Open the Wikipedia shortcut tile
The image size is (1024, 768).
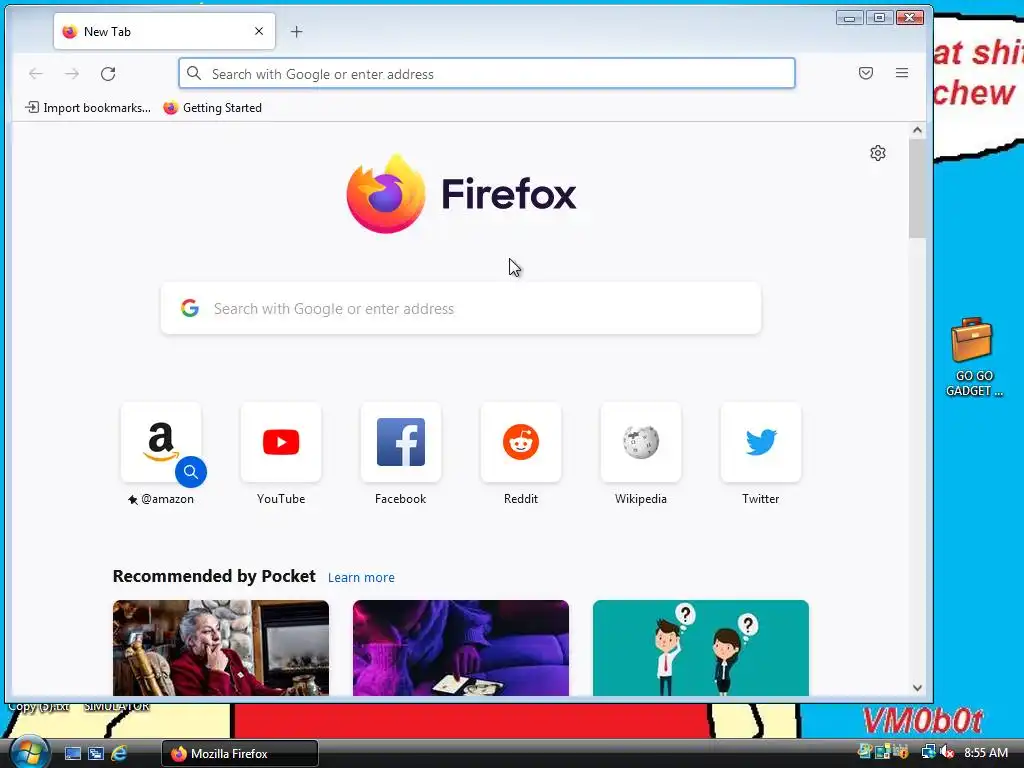click(x=641, y=443)
